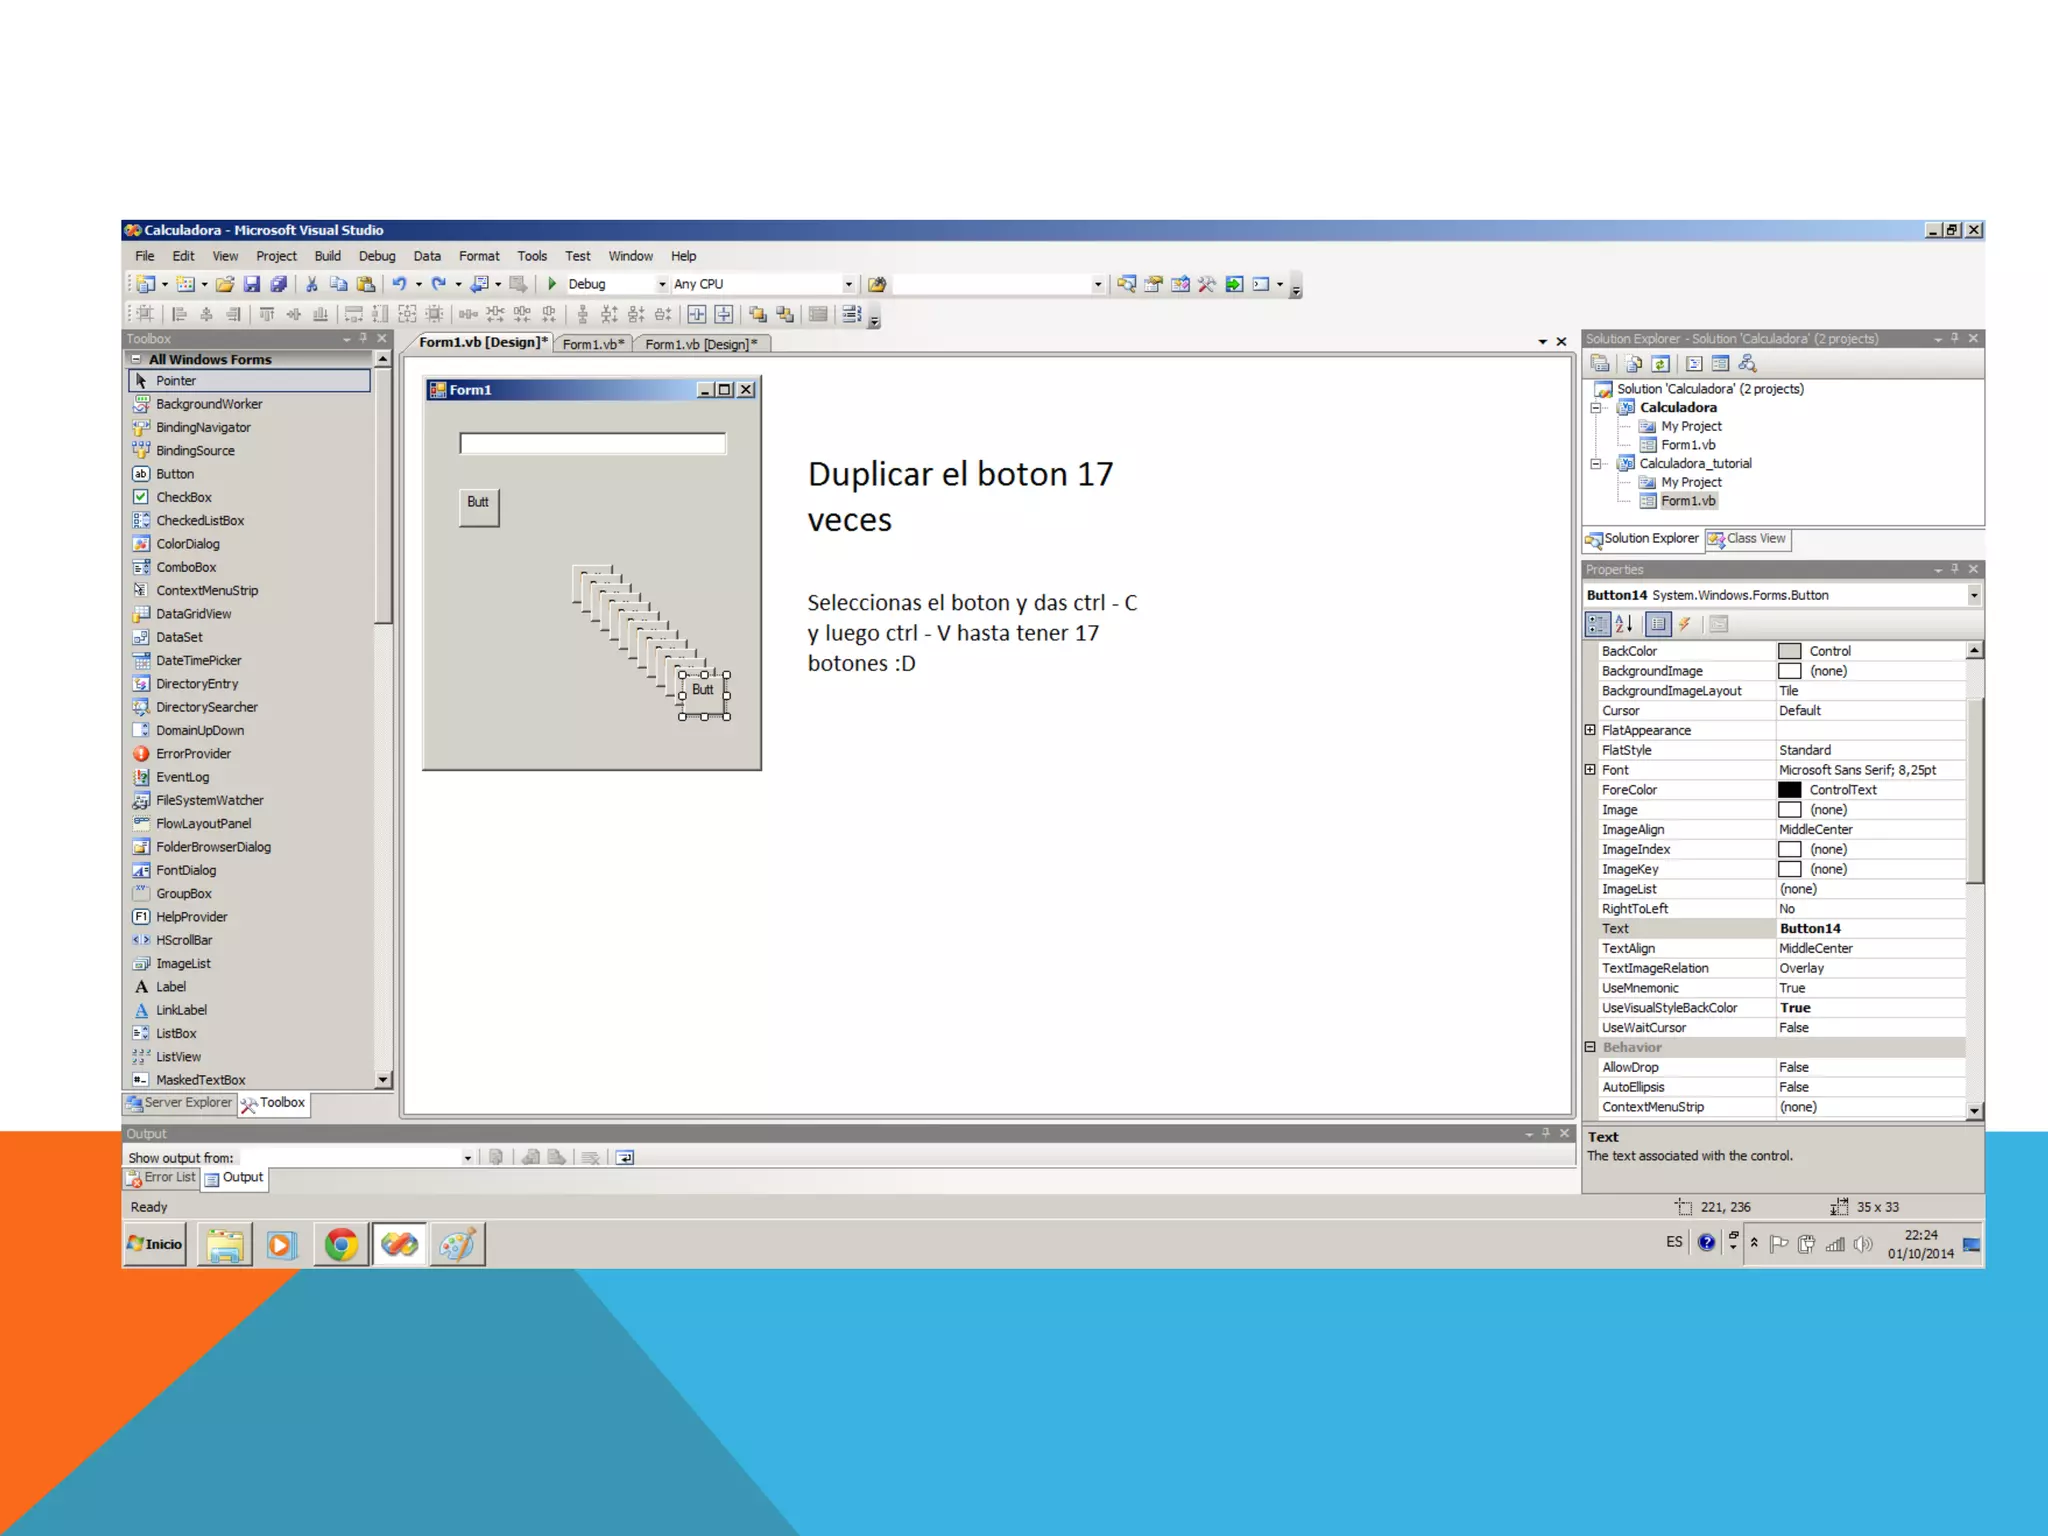Select the Button control in Toolbox
Image resolution: width=2048 pixels, height=1536 pixels.
point(175,474)
